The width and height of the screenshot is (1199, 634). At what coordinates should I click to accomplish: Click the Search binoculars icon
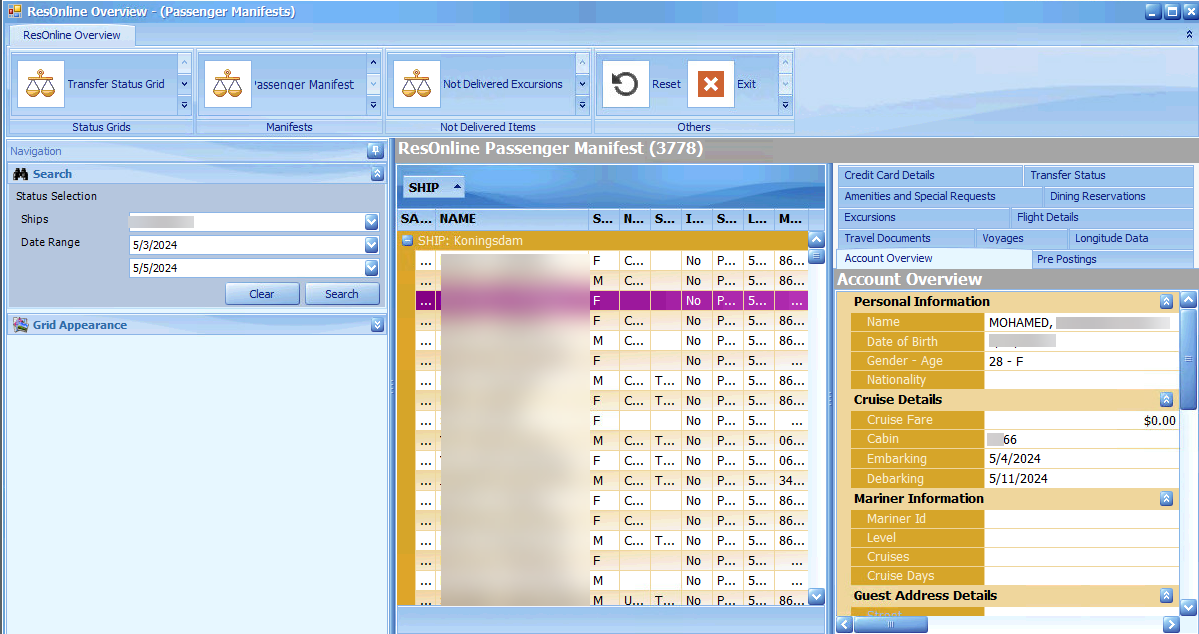click(21, 174)
